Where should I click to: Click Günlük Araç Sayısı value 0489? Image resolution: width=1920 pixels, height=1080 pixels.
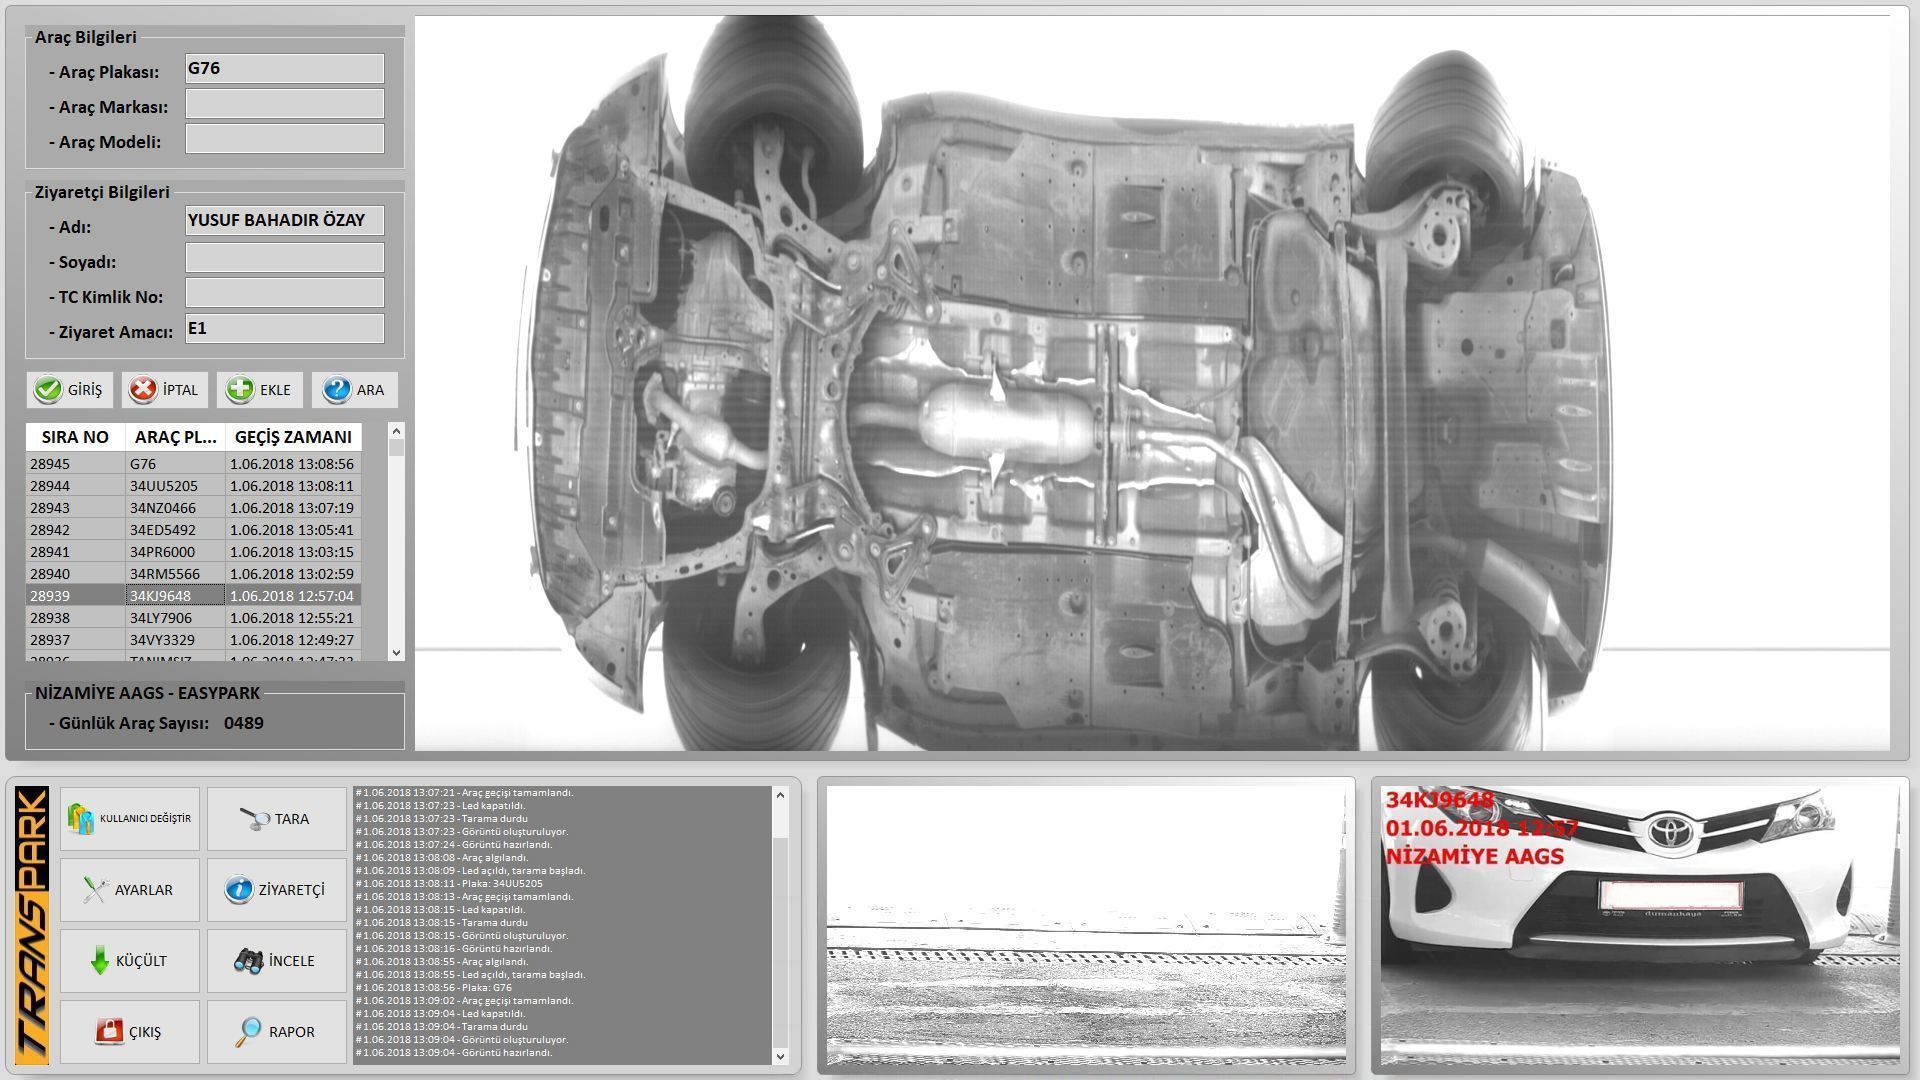click(244, 723)
